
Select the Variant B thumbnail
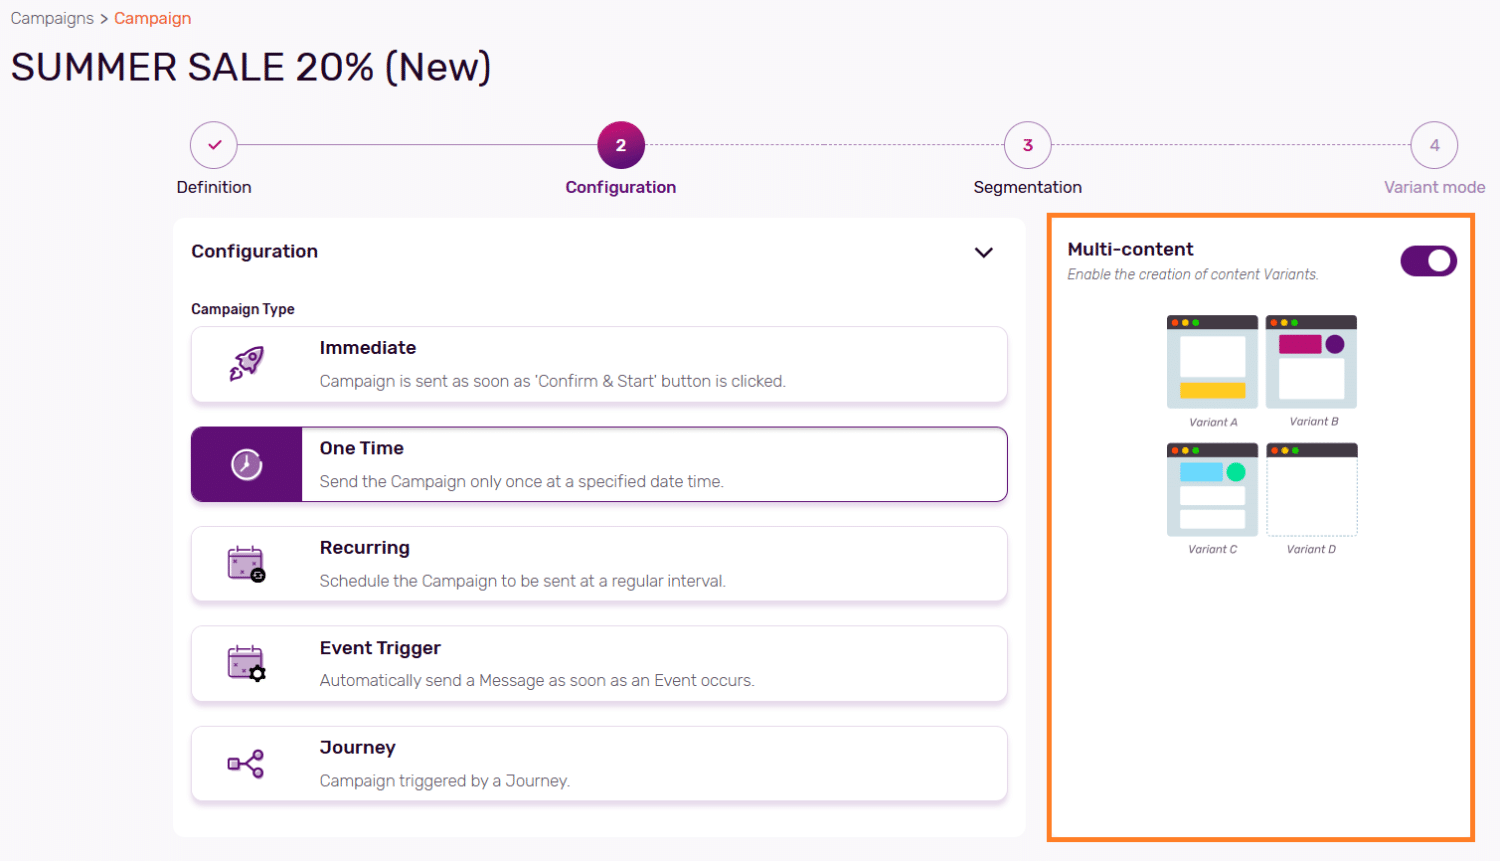click(x=1311, y=363)
